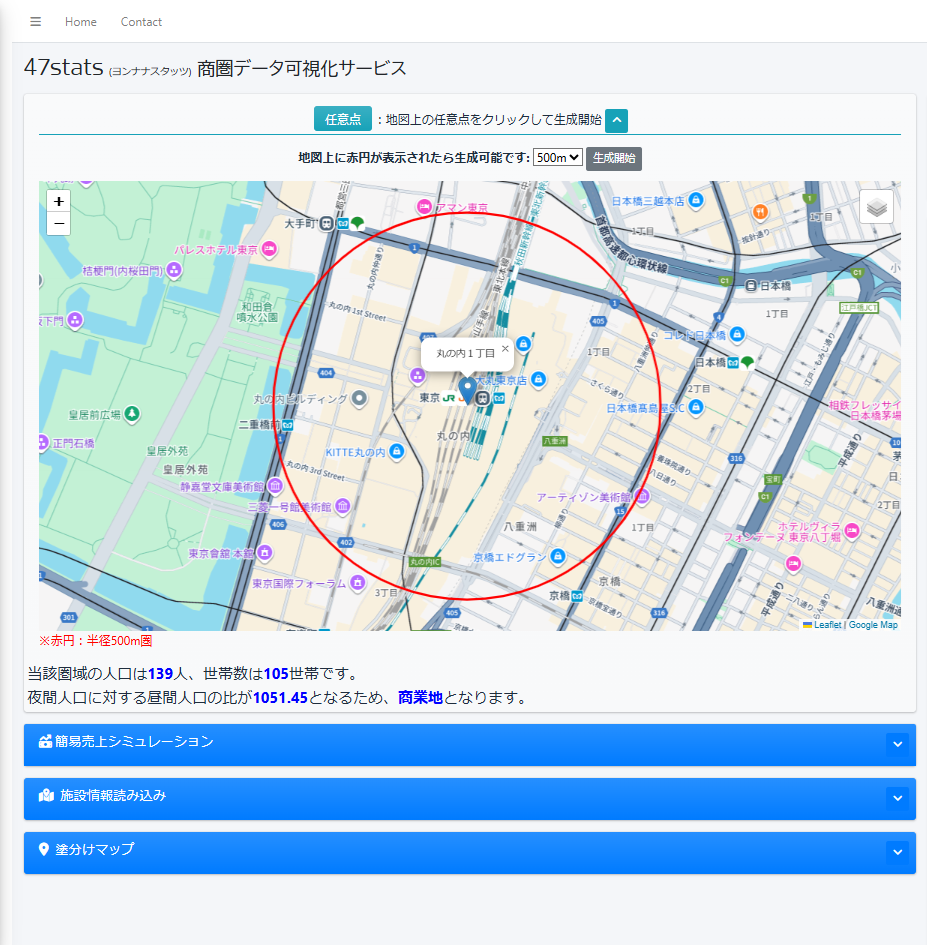The width and height of the screenshot is (927, 945).
Task: Click the 京橋エドグラン shopping icon
Action: coord(558,556)
